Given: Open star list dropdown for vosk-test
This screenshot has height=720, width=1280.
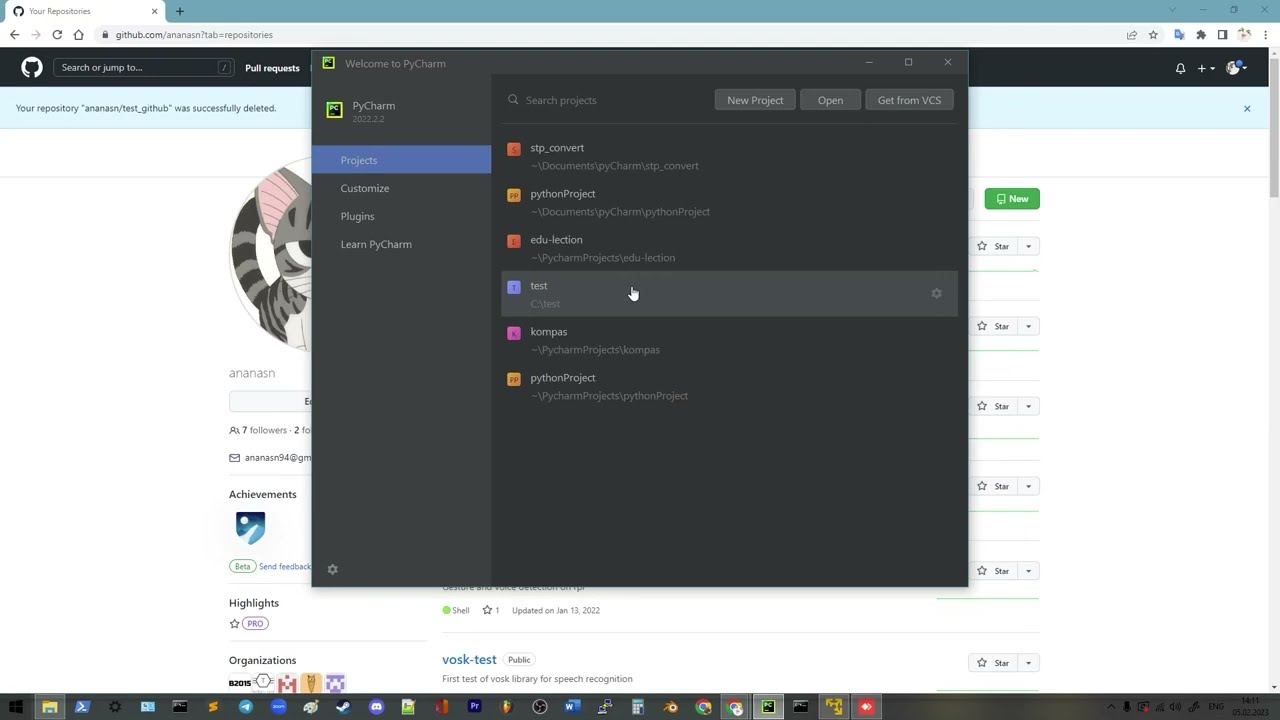Looking at the screenshot, I should (x=1028, y=663).
